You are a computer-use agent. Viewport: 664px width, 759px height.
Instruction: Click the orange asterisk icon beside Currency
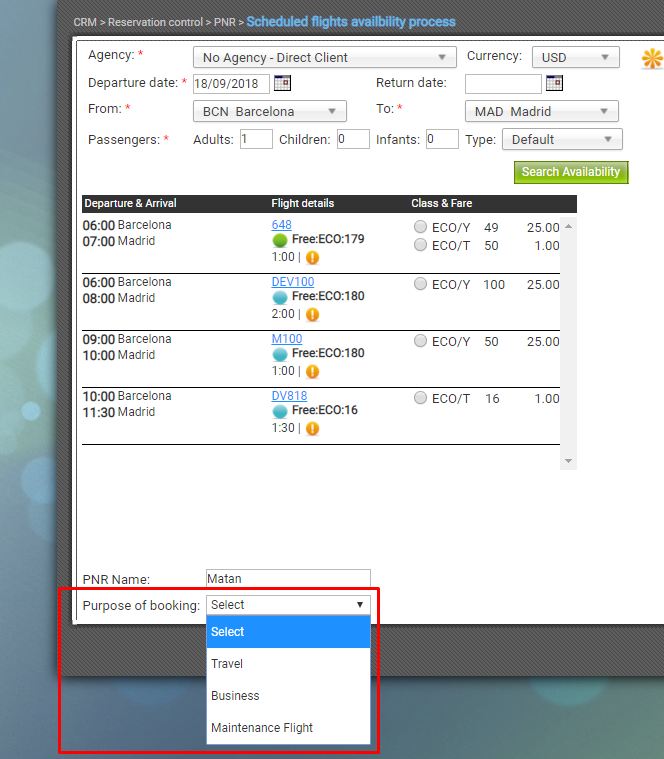(652, 59)
